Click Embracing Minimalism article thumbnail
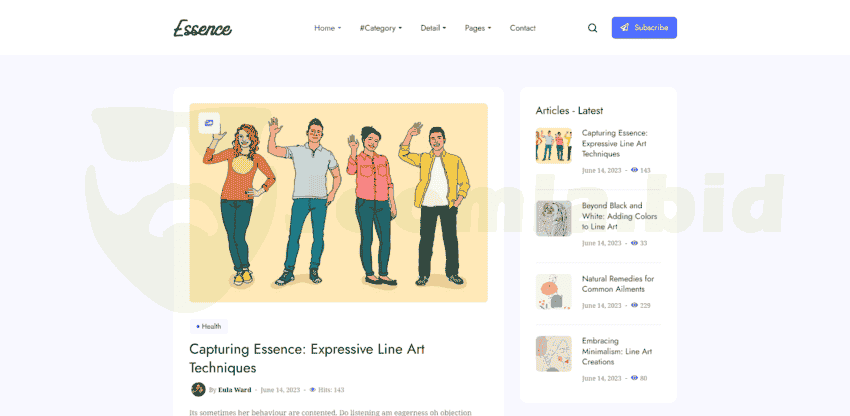The height and width of the screenshot is (416, 850). click(553, 353)
